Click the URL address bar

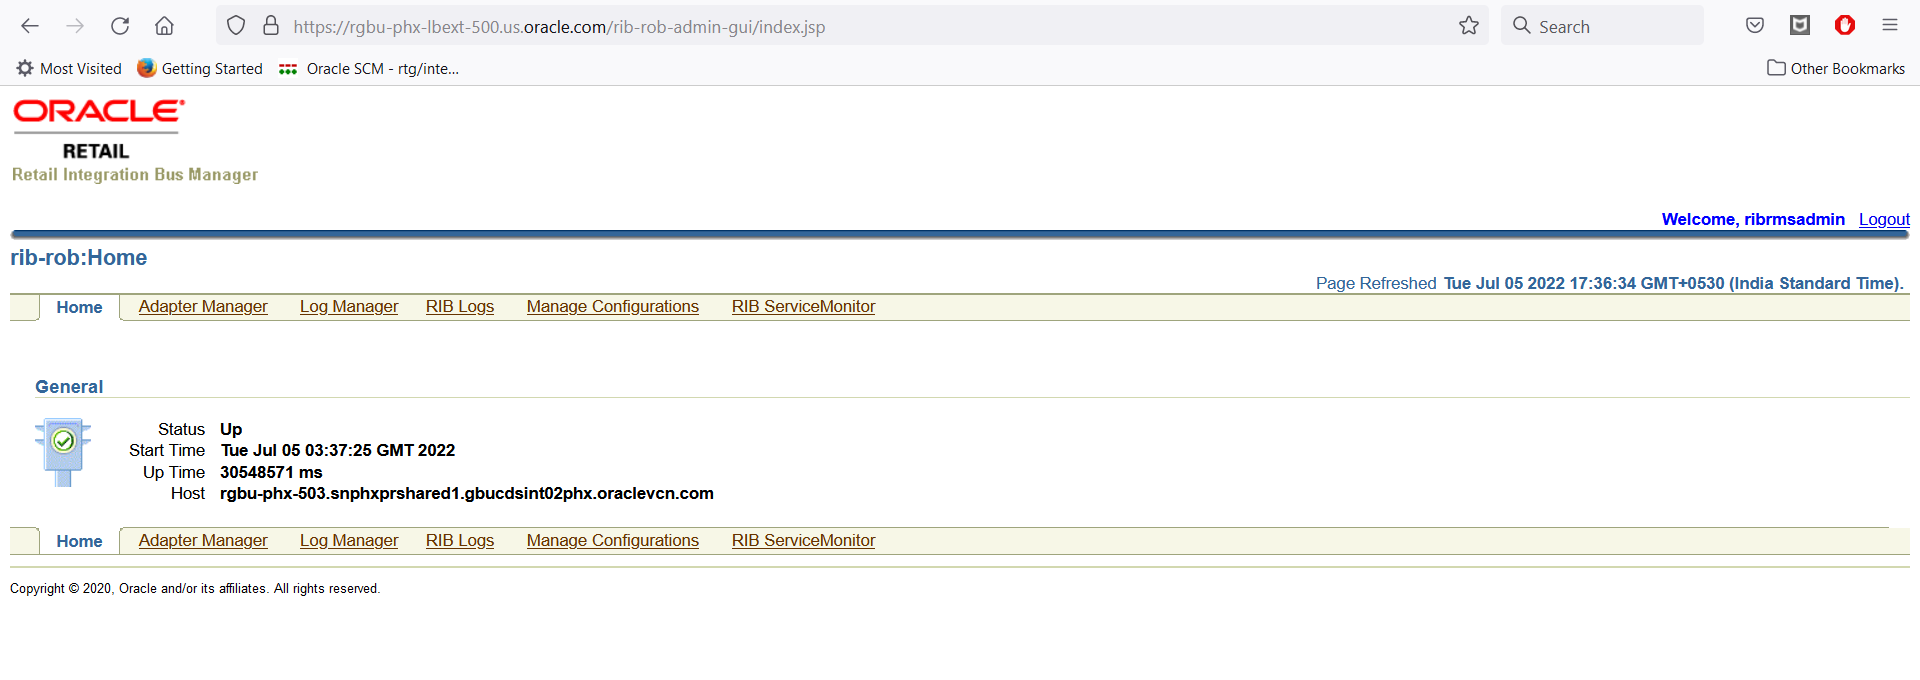tap(850, 26)
